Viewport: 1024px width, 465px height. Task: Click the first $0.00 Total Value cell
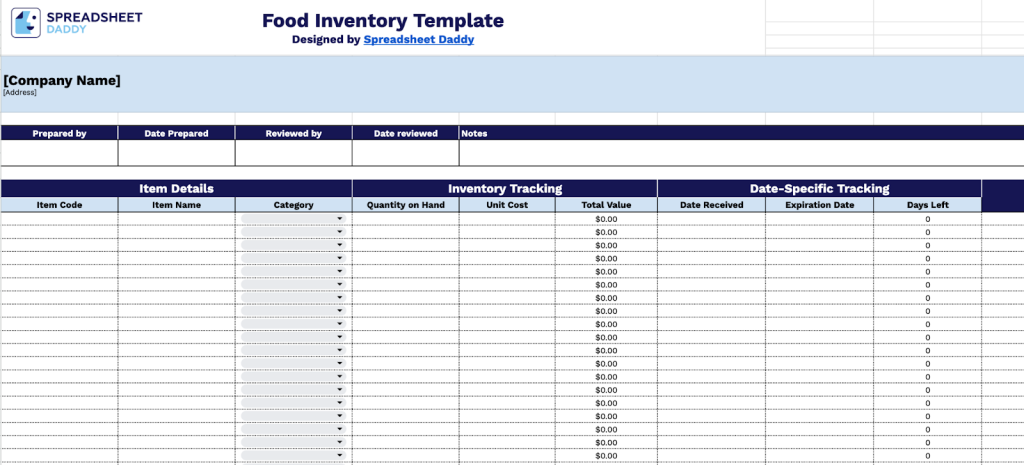(607, 219)
